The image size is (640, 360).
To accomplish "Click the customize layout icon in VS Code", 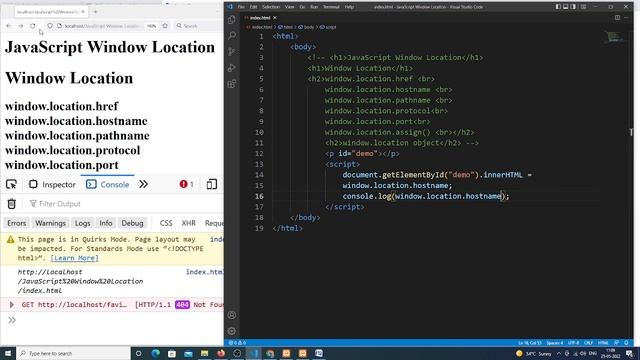I will [x=583, y=7].
